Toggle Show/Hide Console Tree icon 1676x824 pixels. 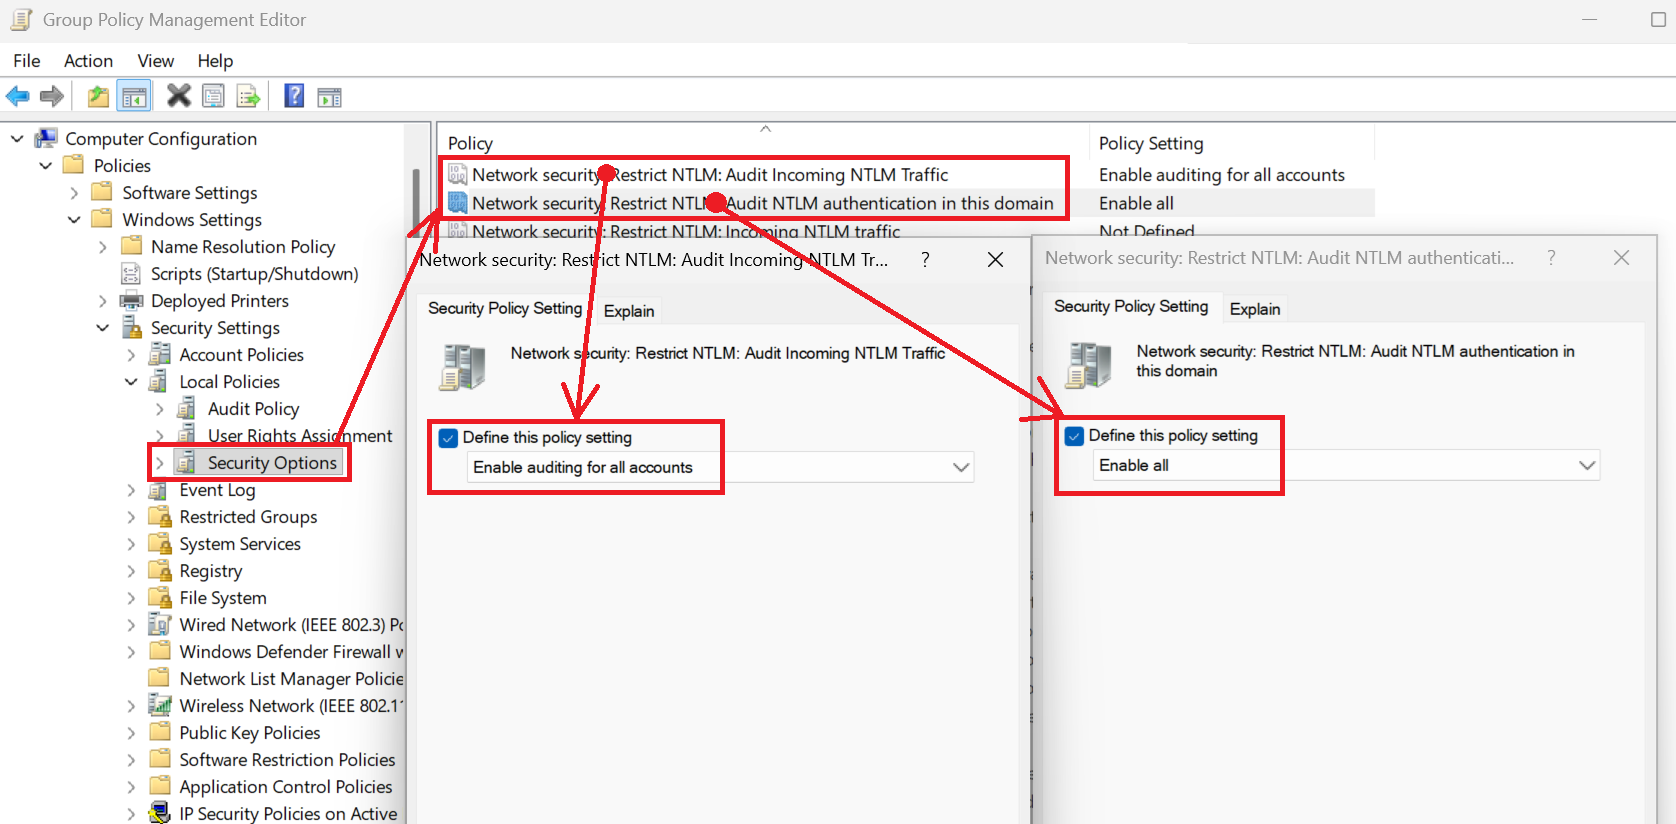134,96
